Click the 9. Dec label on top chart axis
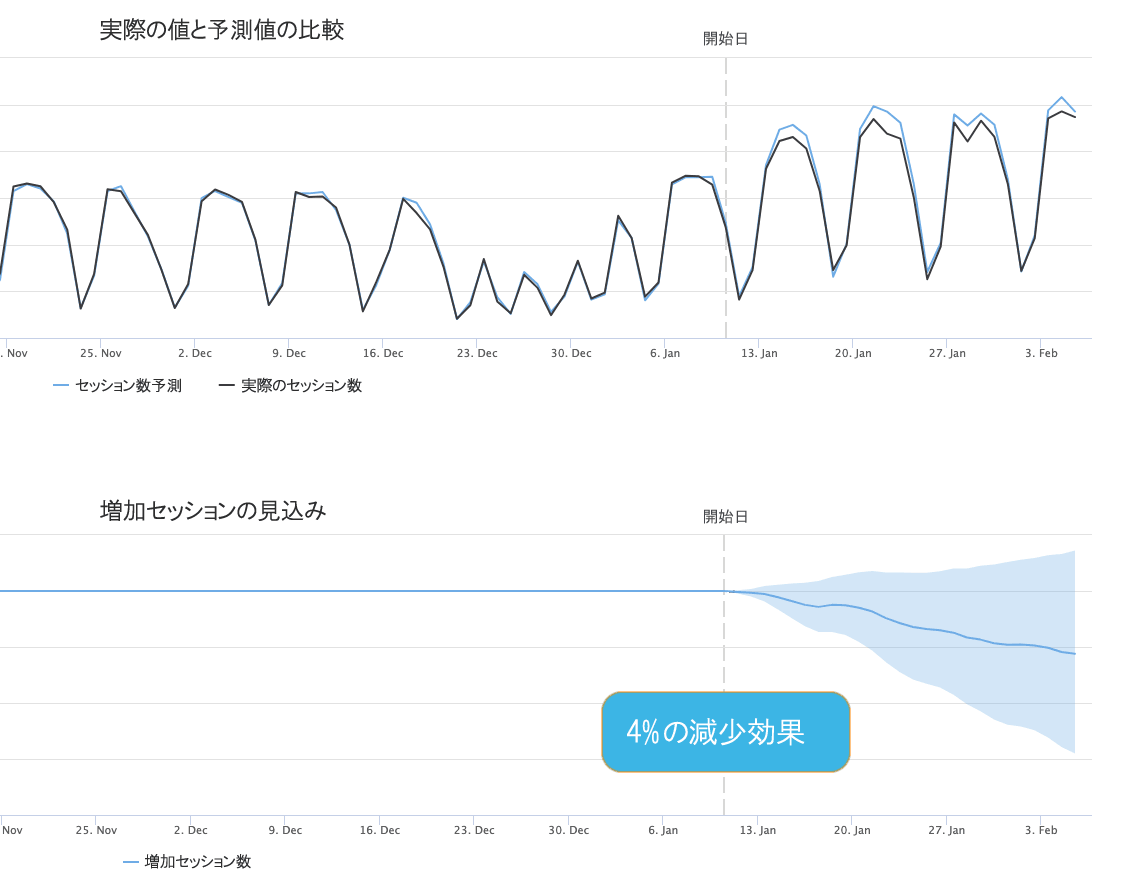 289,353
